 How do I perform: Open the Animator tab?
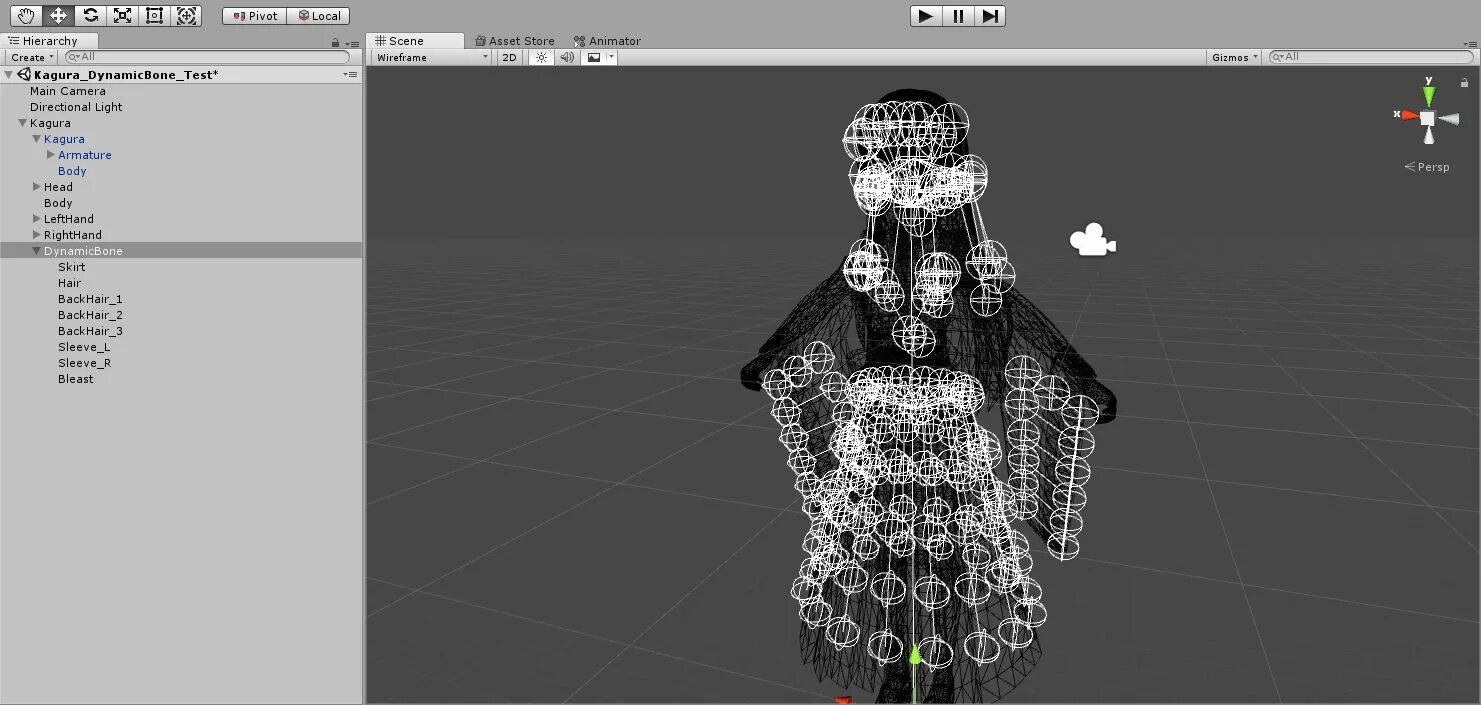pyautogui.click(x=607, y=41)
